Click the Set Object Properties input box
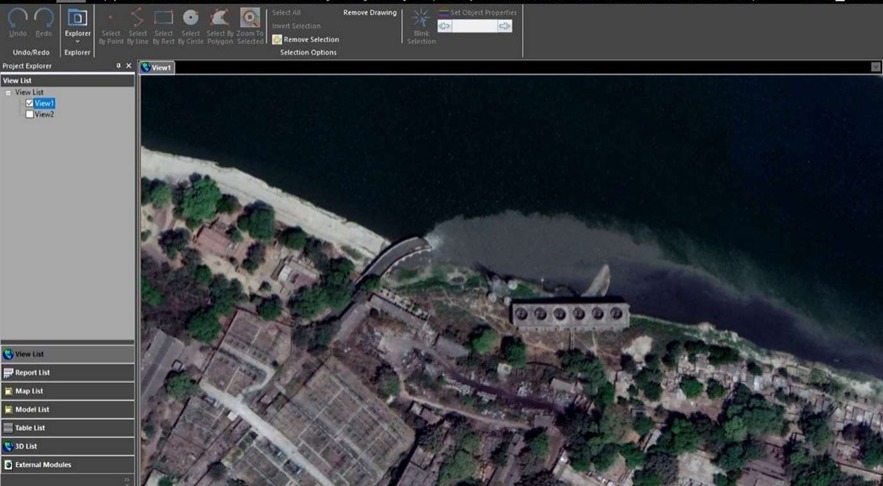The image size is (883, 486). click(475, 26)
